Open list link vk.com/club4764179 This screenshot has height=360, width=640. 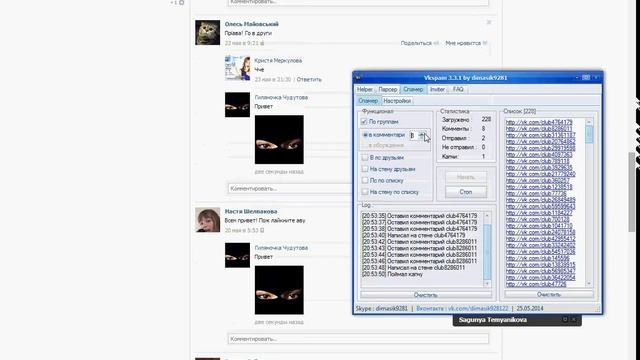(x=539, y=122)
